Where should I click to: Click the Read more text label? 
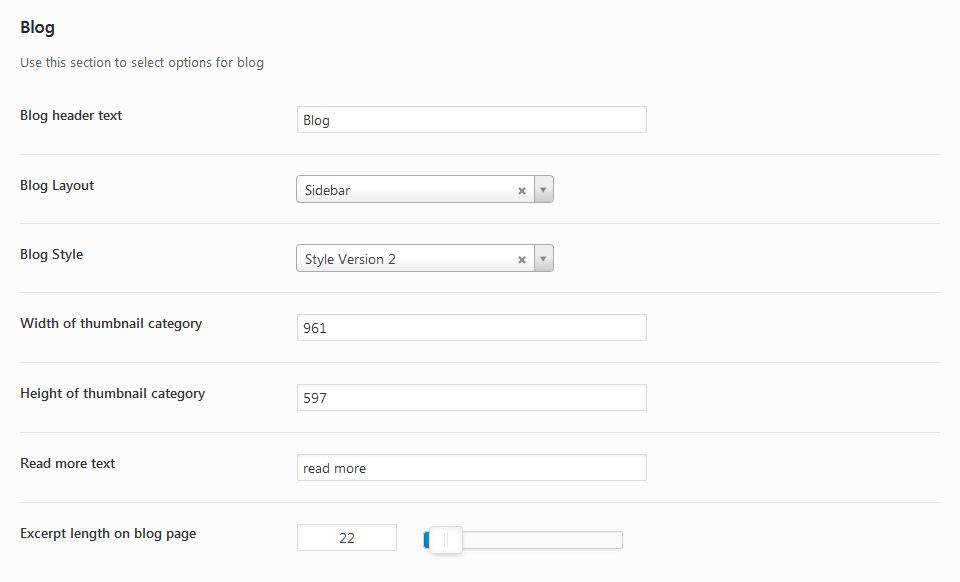[67, 463]
